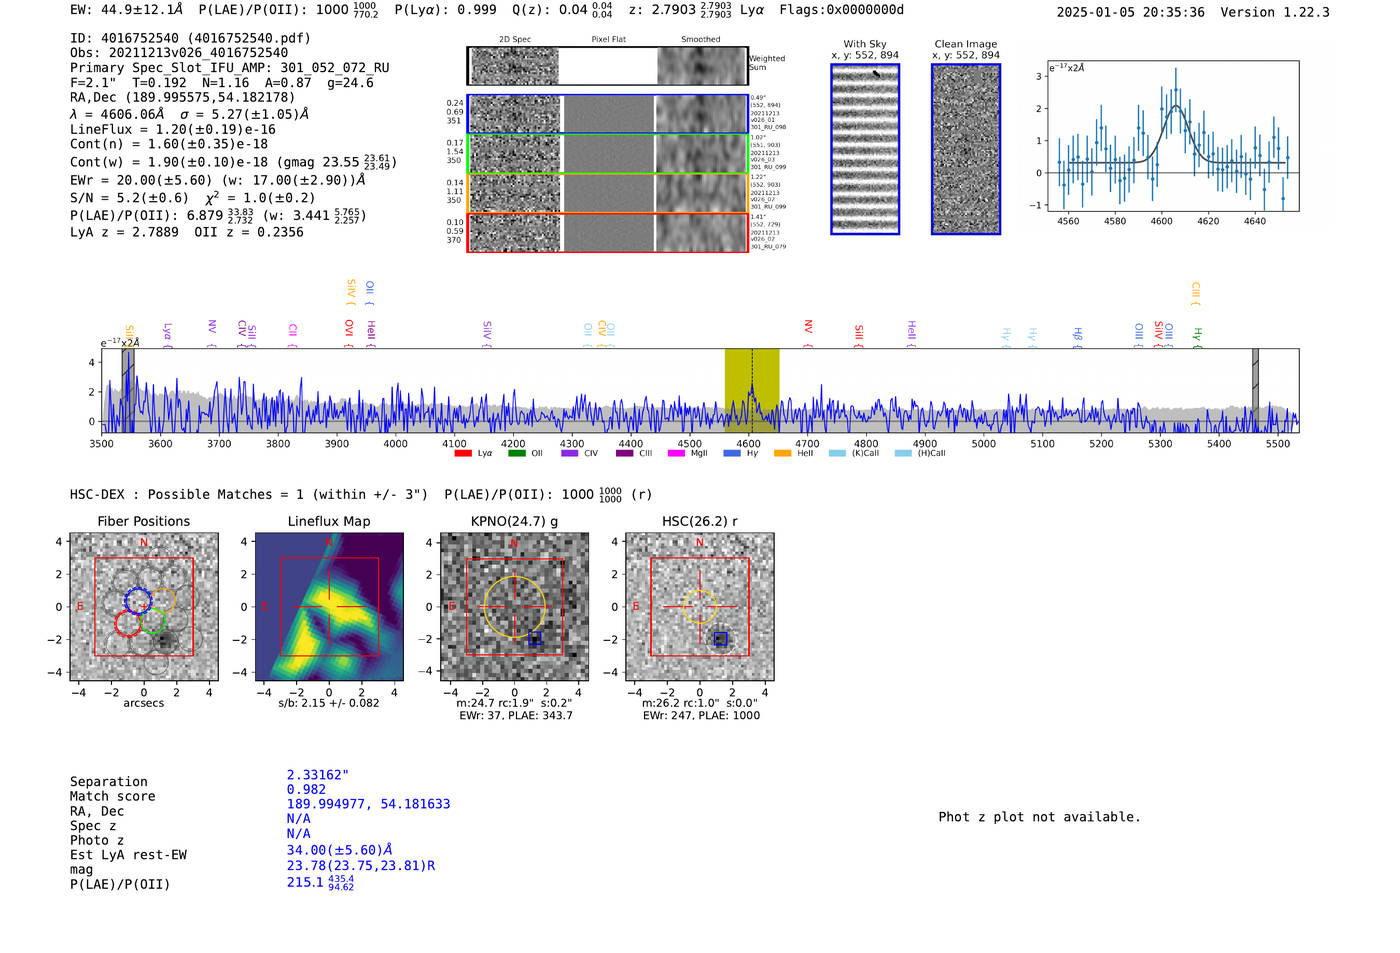Click the Lyα line label above spectrum
The width and height of the screenshot is (1400, 953).
coord(167,334)
